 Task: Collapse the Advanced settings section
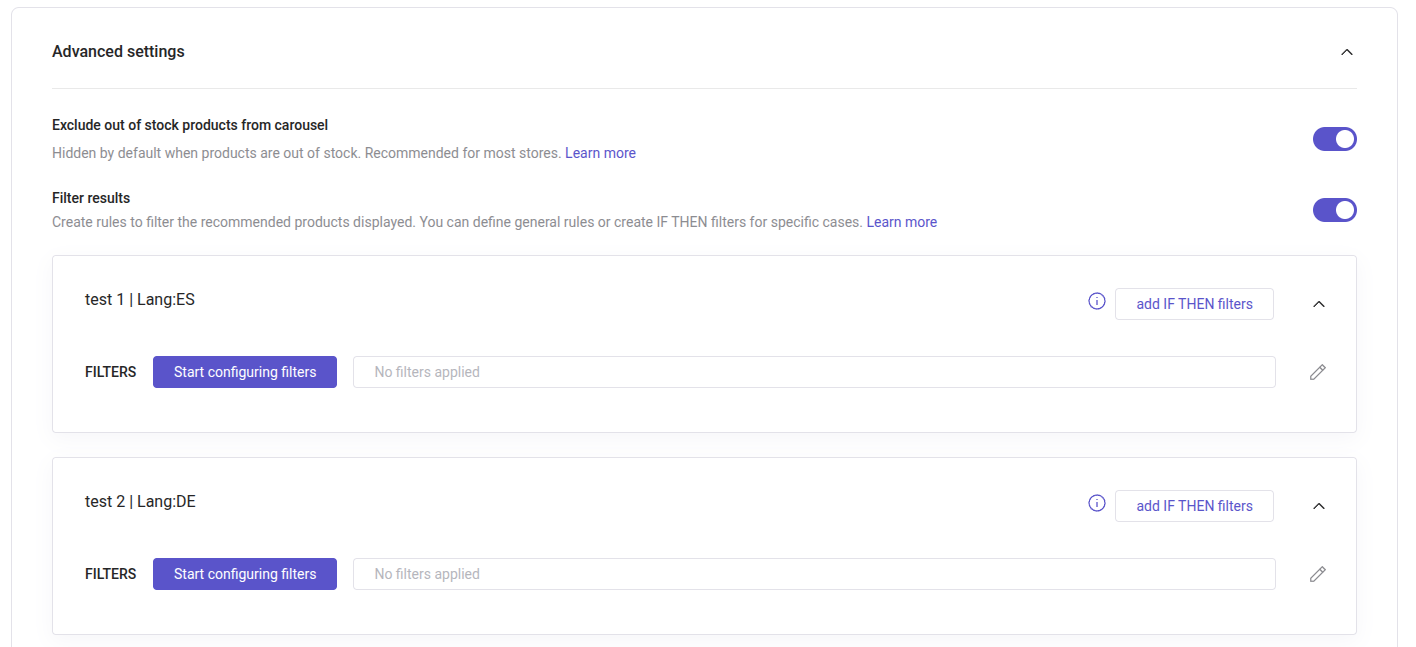1347,52
